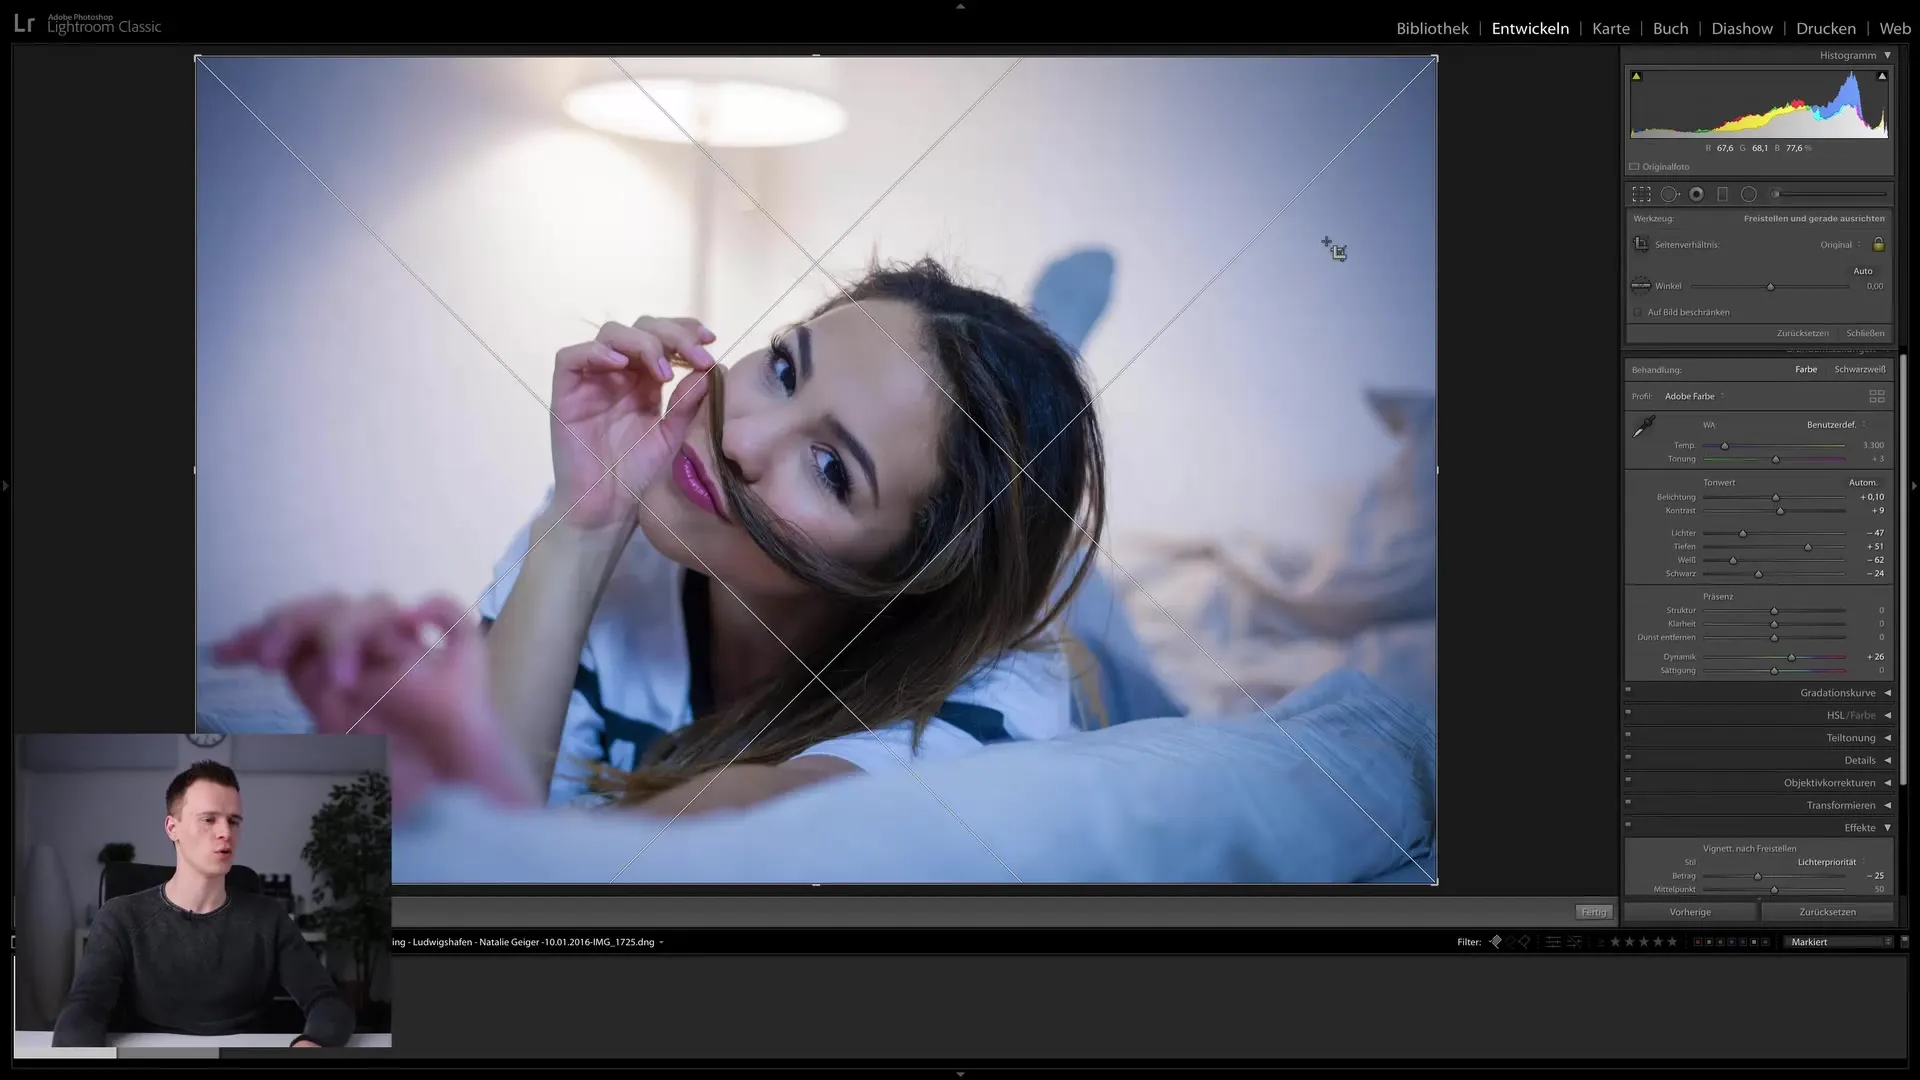This screenshot has height=1080, width=1920.
Task: Click the Belichtung slider handle
Action: point(1776,498)
